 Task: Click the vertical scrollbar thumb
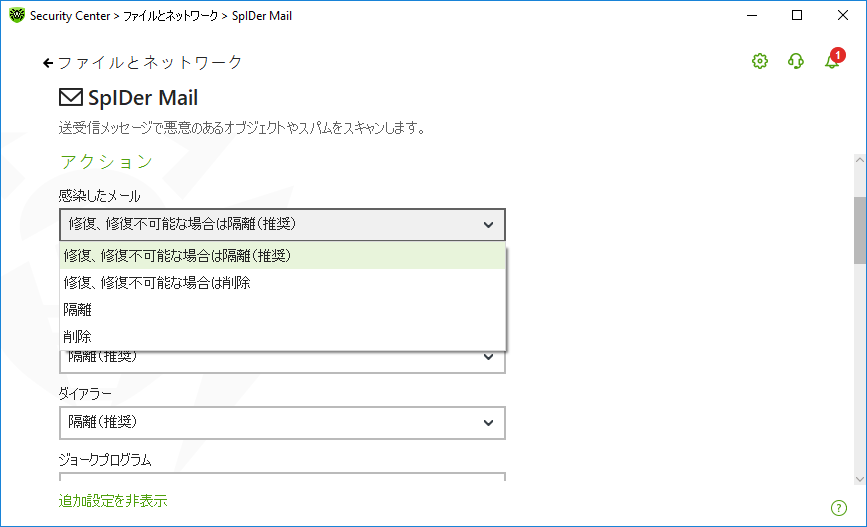[859, 230]
